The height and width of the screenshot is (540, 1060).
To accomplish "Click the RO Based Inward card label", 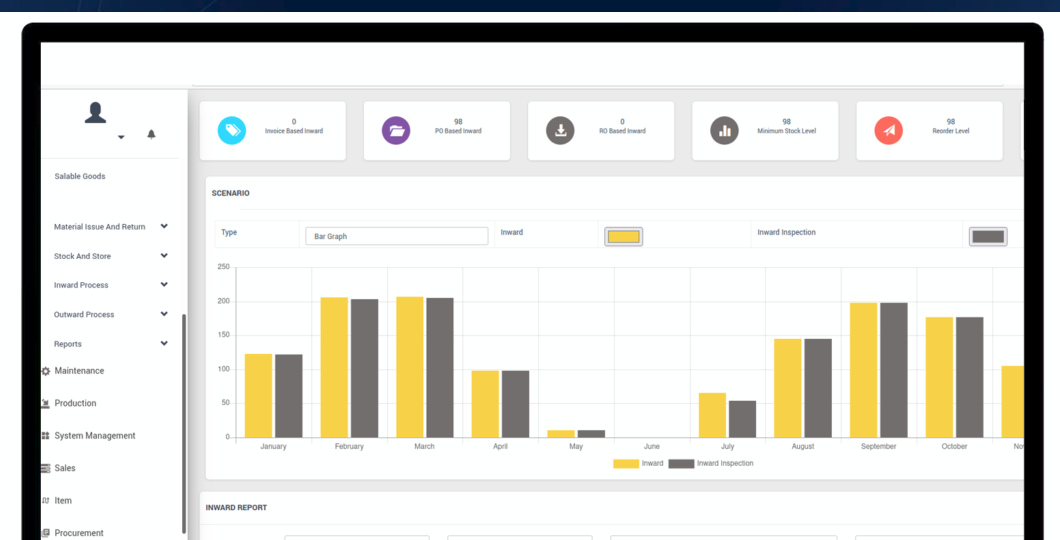I will tap(622, 131).
